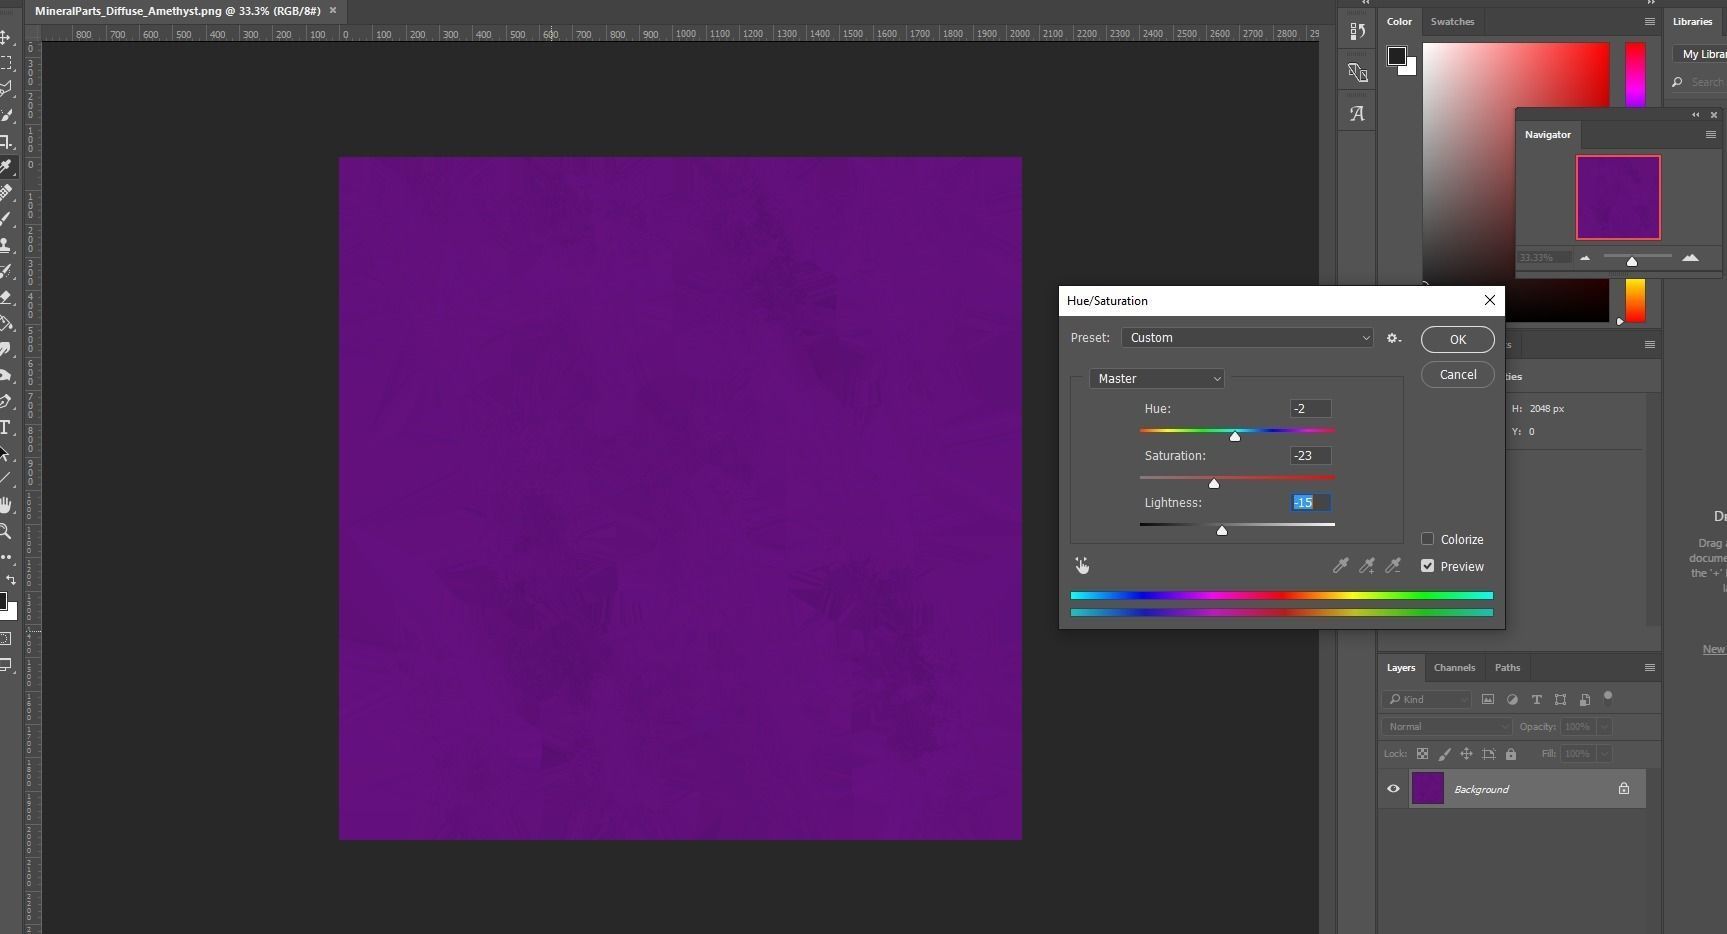The width and height of the screenshot is (1727, 934).
Task: Uncheck the Preview checkbox
Action: [1427, 566]
